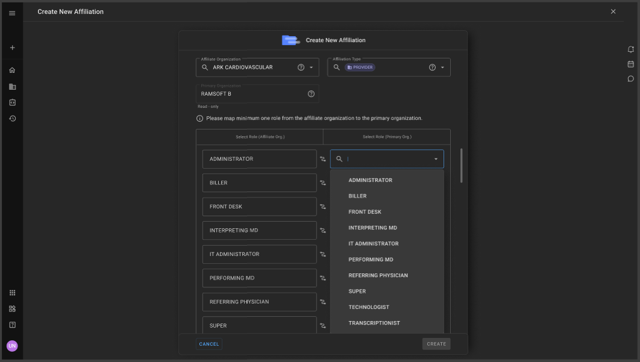Open the sidebar icon below the organization icon

[x=12, y=102]
